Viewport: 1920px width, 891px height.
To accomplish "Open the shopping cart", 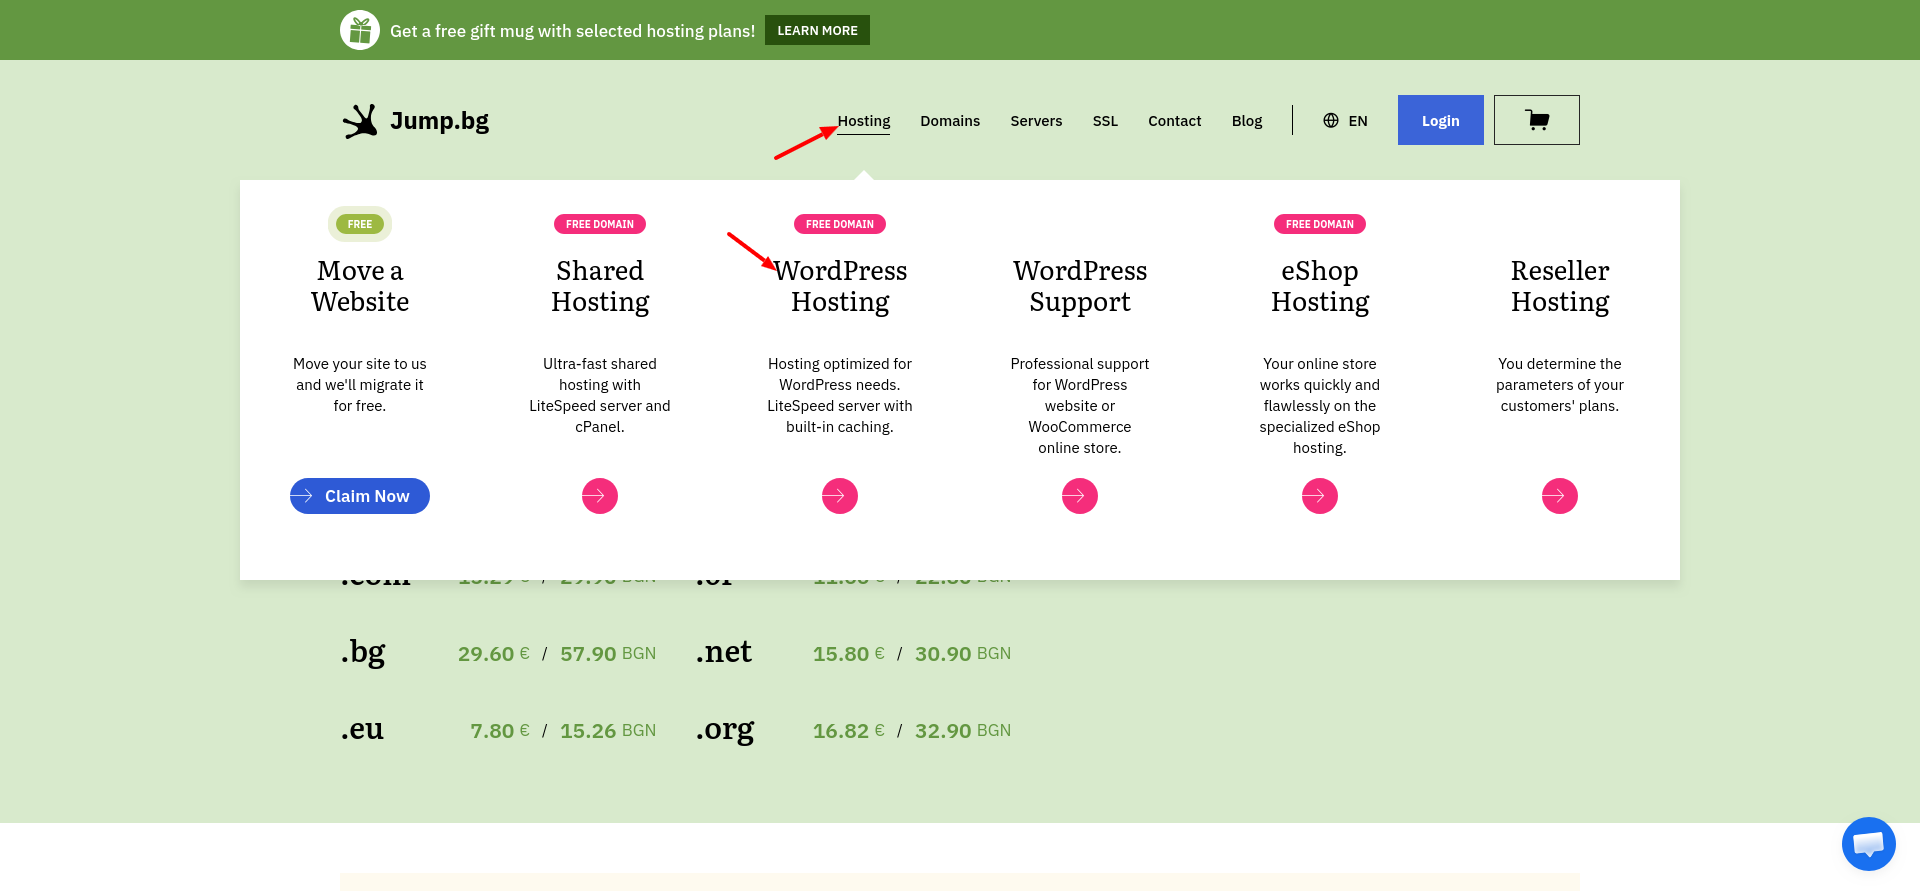I will [1537, 120].
